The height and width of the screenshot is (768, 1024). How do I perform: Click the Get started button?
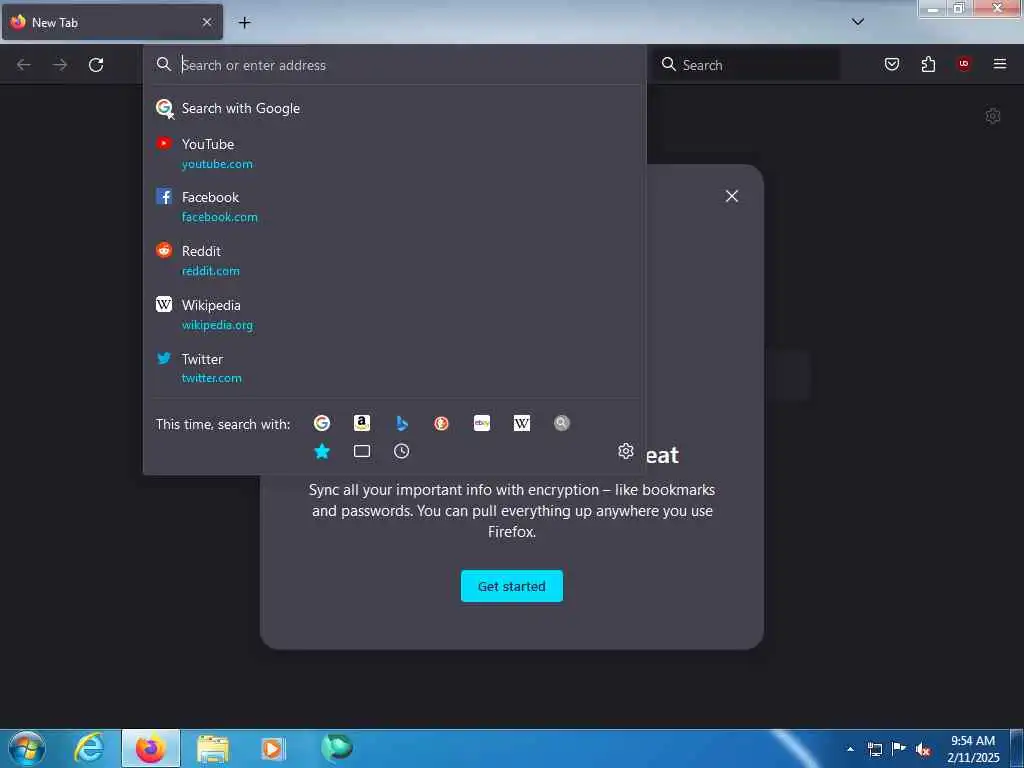coord(512,586)
